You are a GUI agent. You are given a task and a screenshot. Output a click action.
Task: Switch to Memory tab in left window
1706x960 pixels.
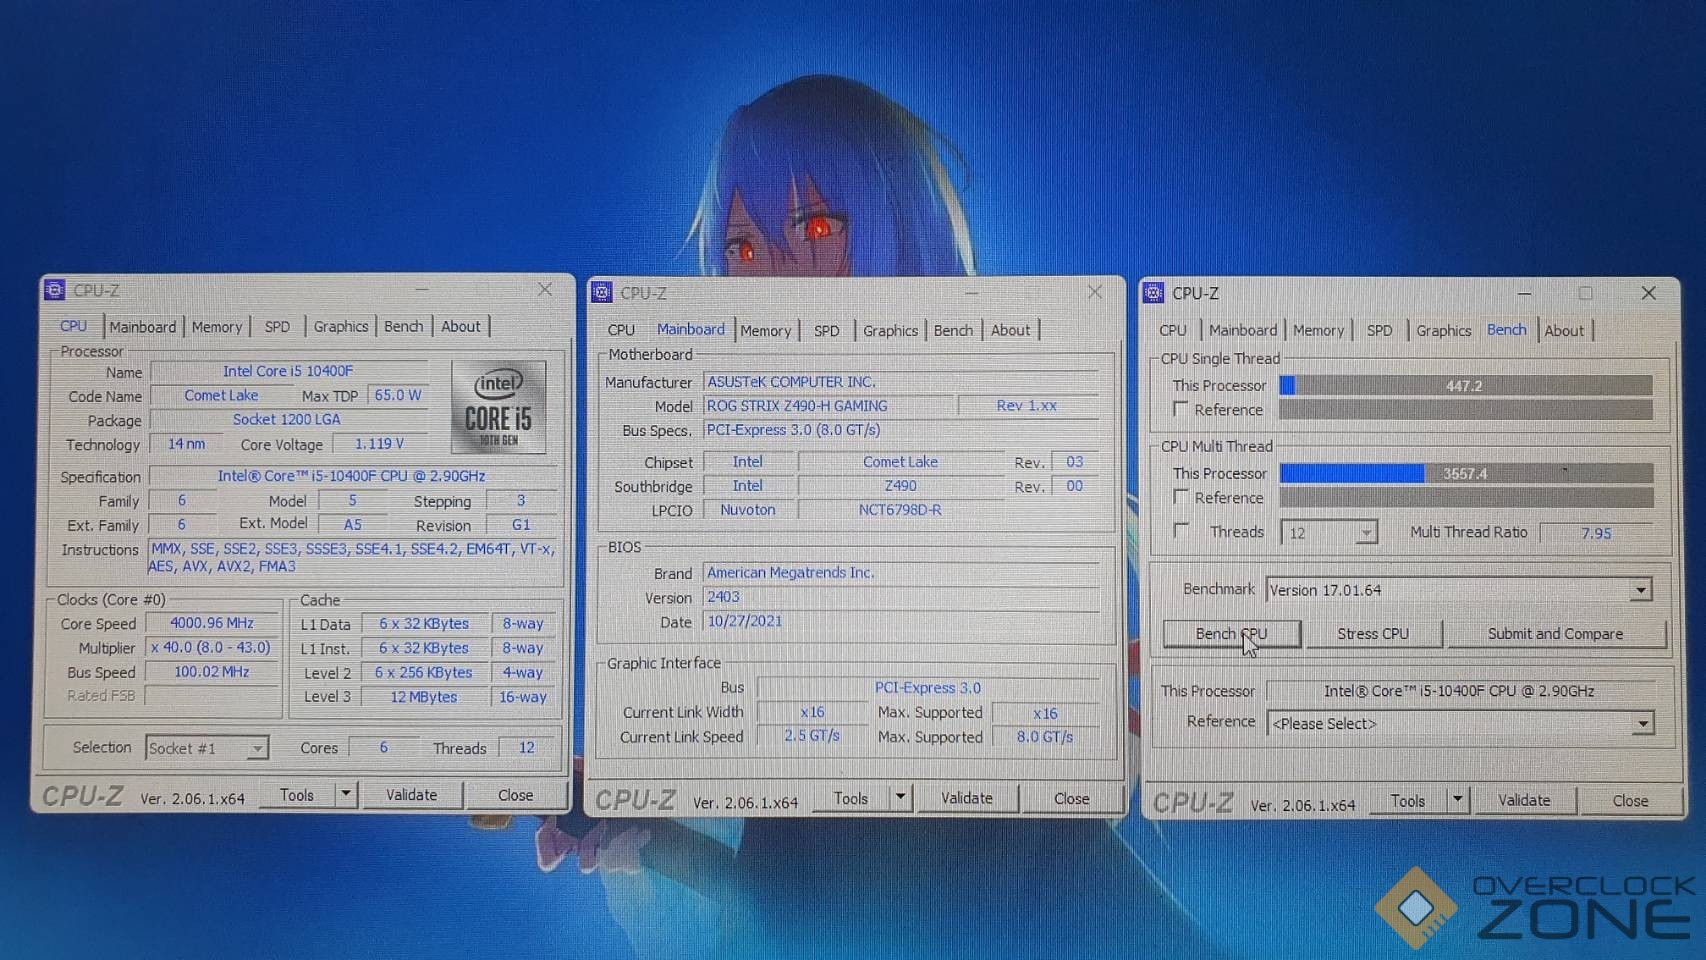[217, 327]
